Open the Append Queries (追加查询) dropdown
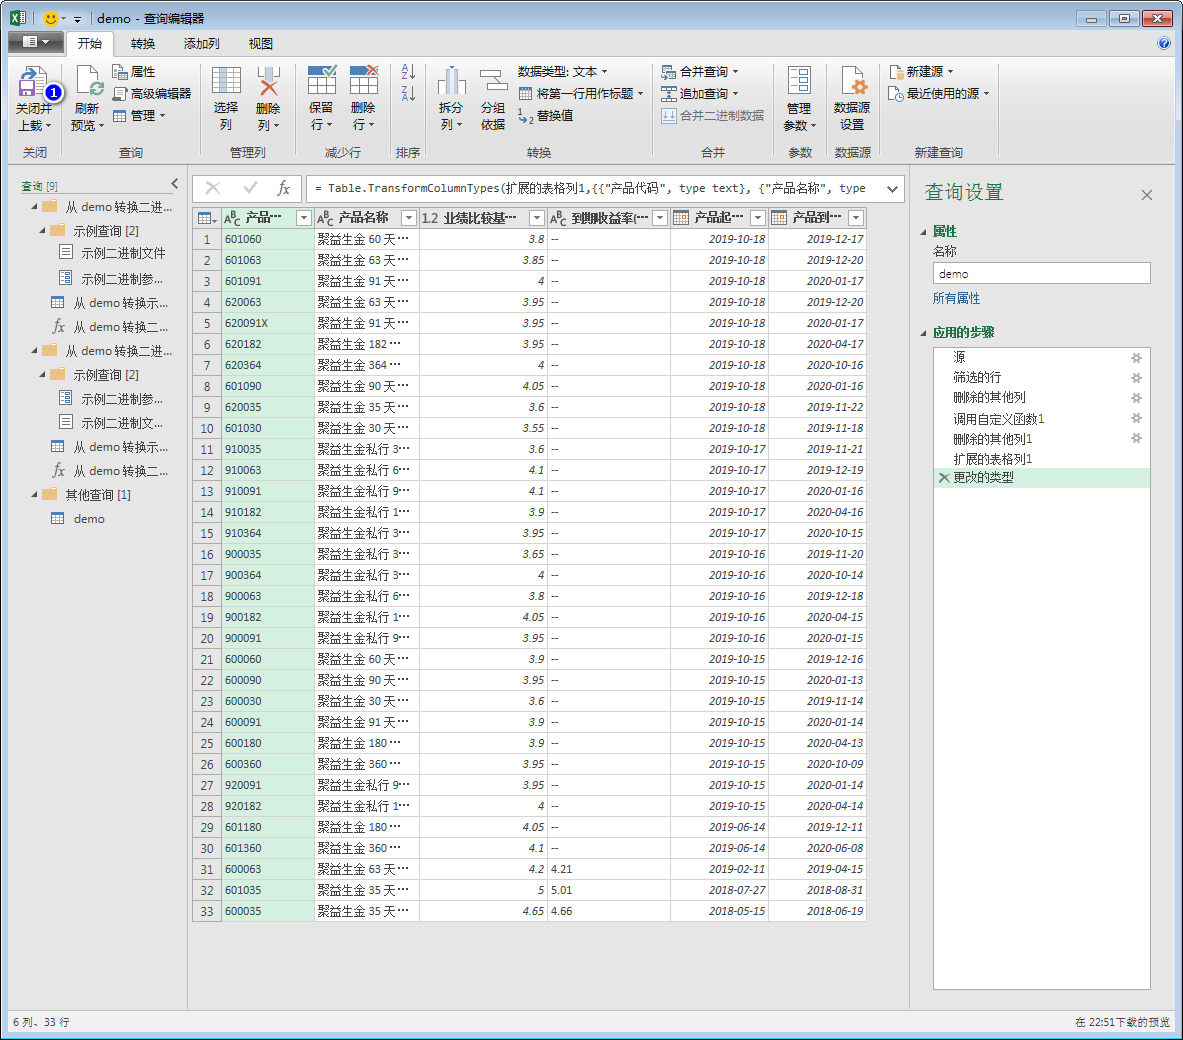This screenshot has width=1183, height=1040. click(x=700, y=94)
